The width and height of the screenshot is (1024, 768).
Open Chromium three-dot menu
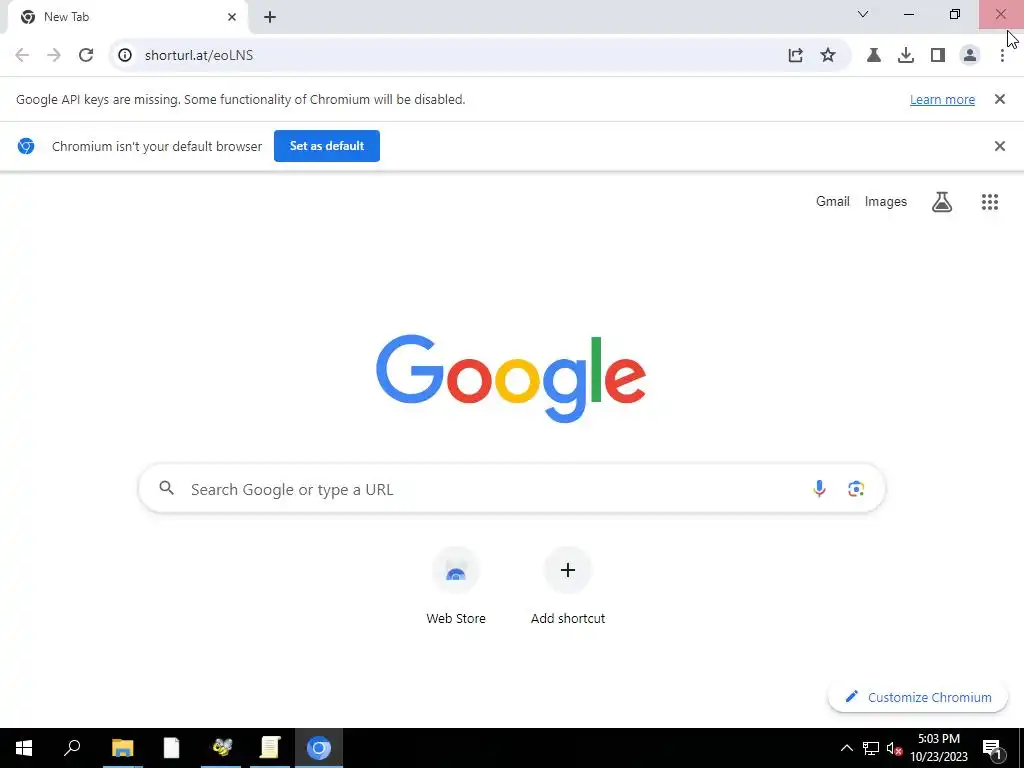pos(1002,56)
